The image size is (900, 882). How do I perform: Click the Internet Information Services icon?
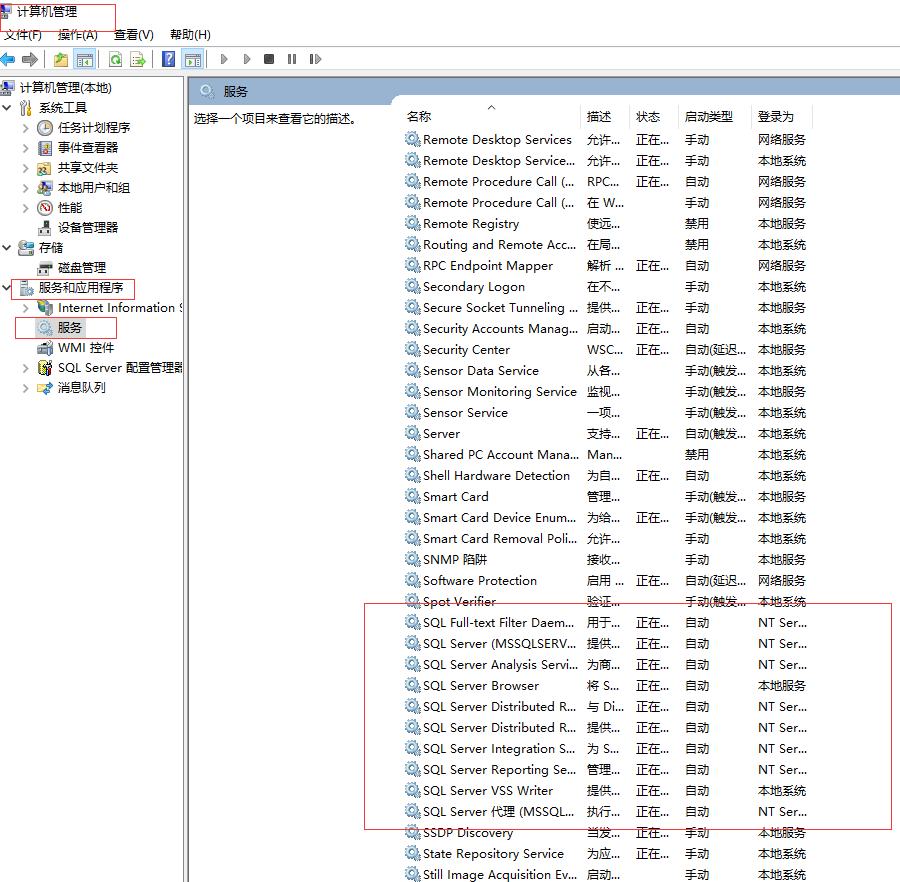[x=45, y=308]
